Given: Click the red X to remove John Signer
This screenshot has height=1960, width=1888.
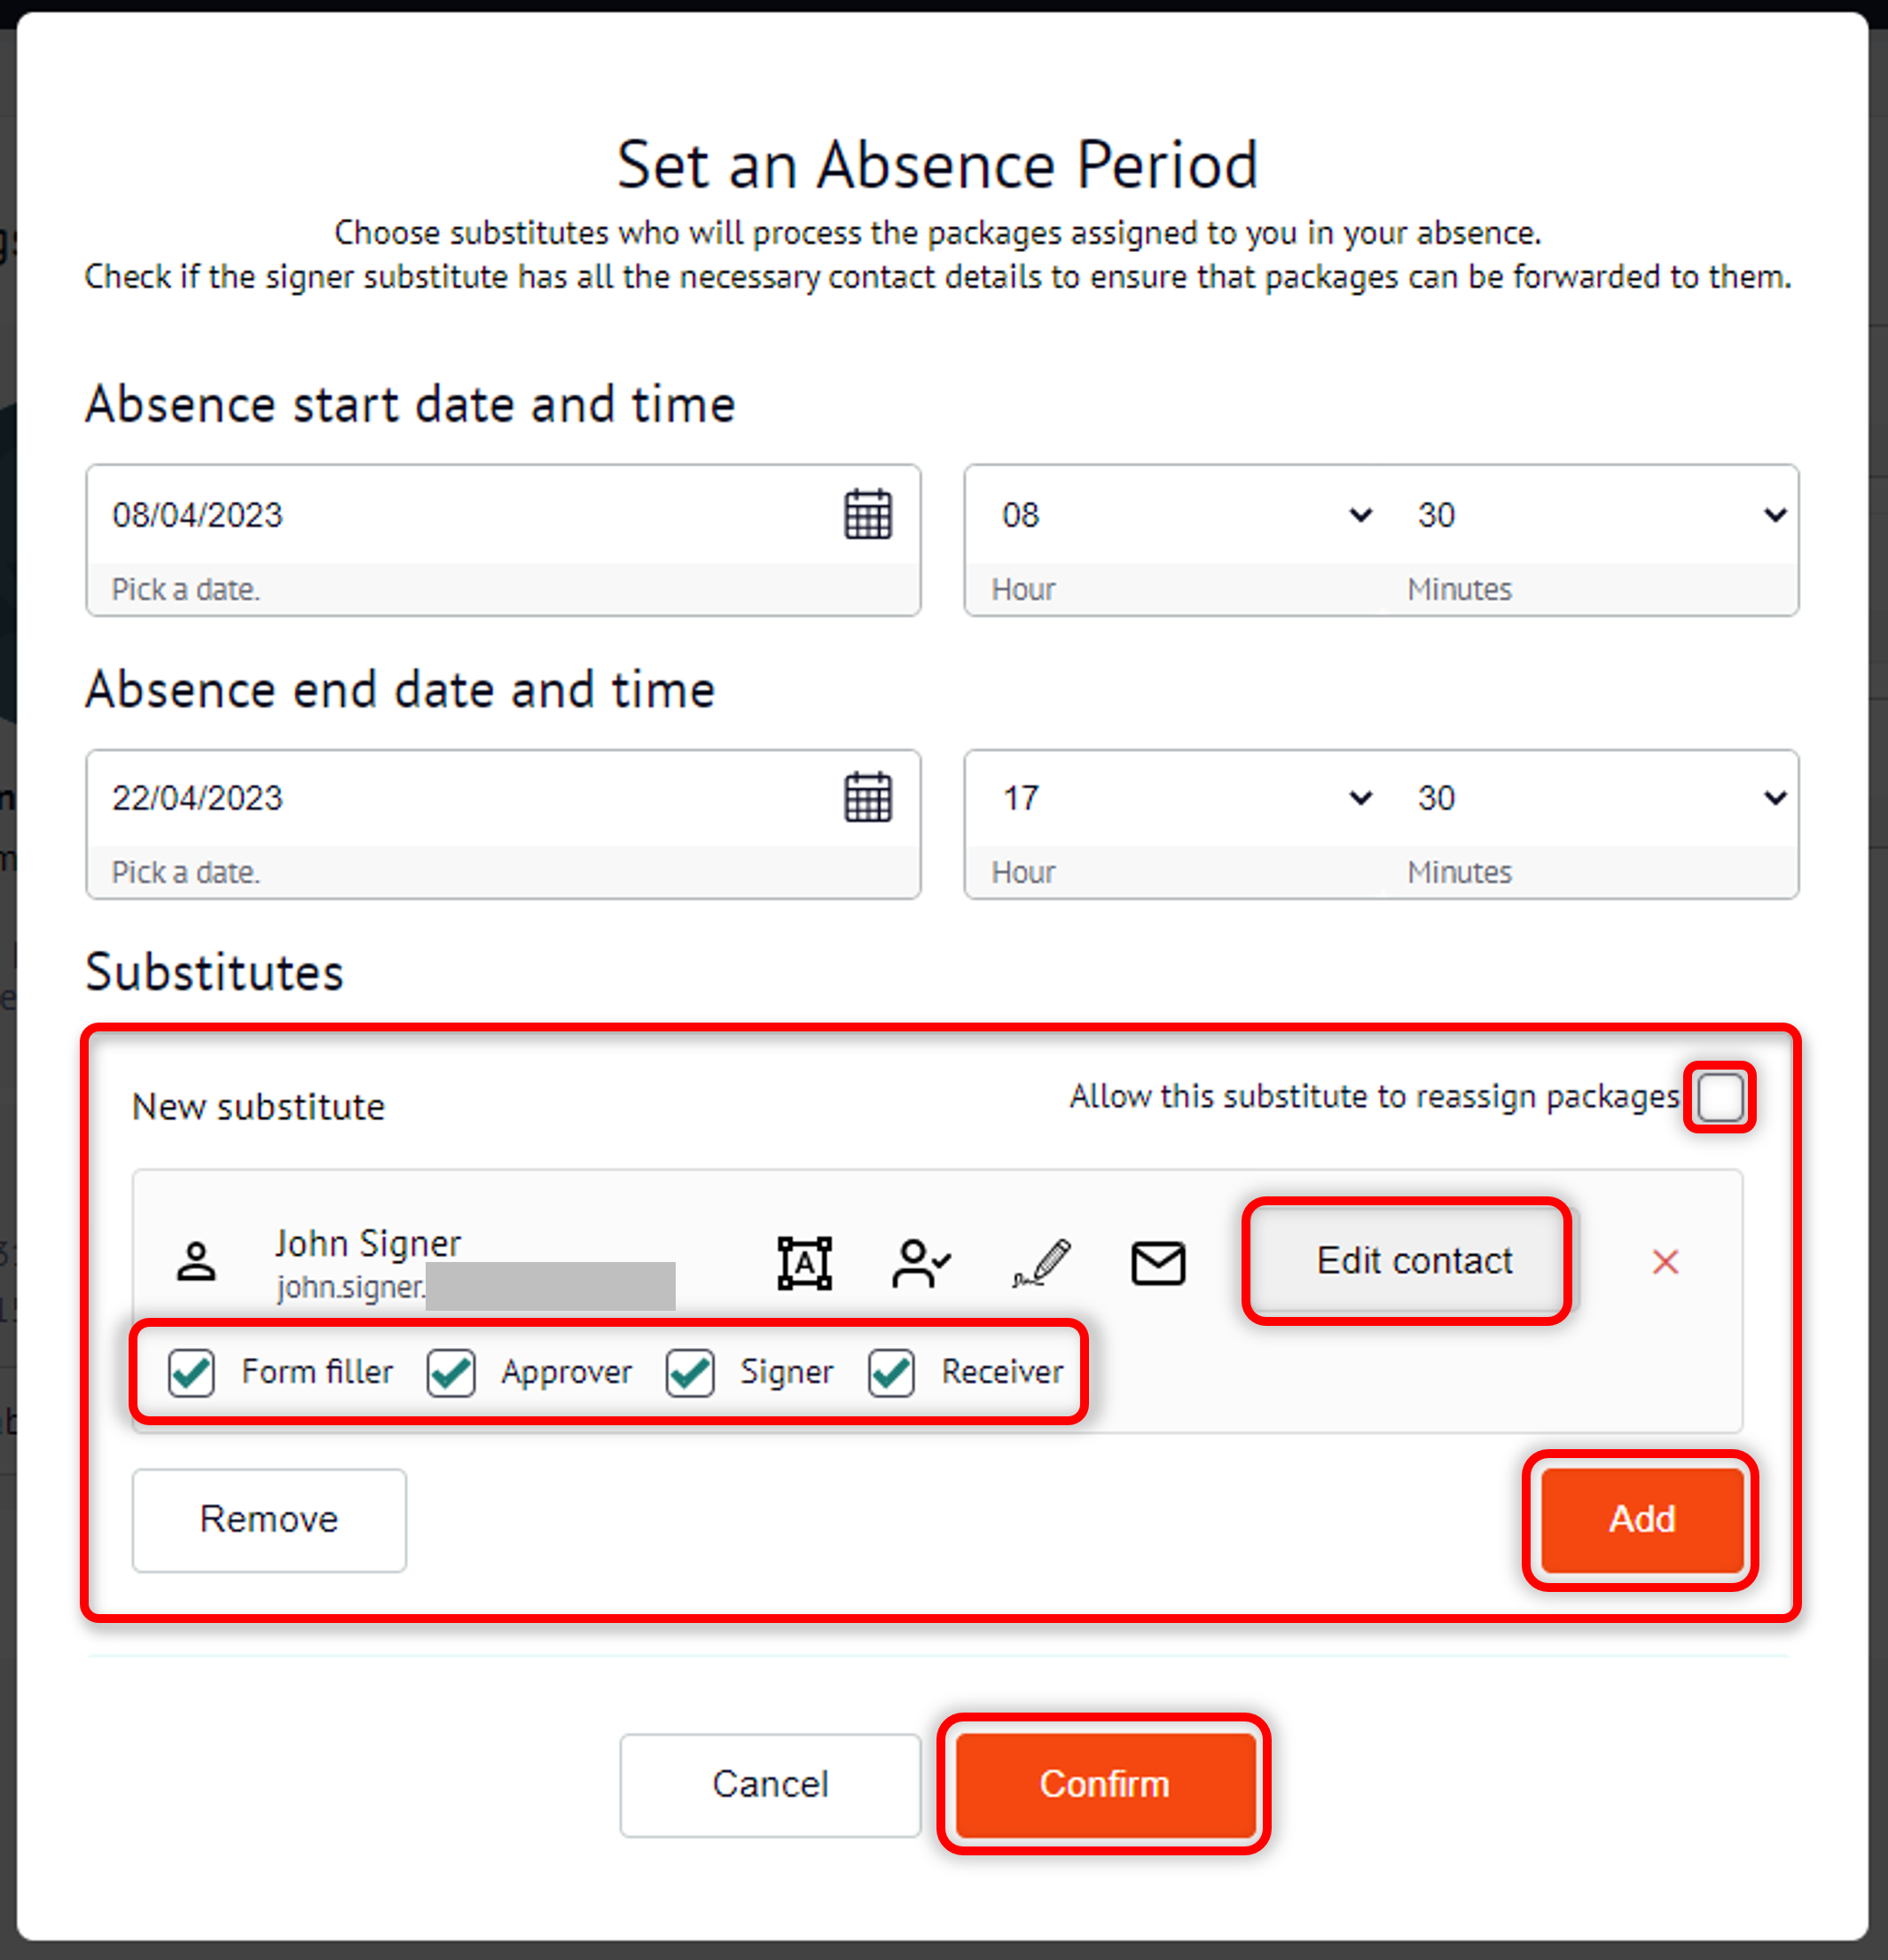Looking at the screenshot, I should click(1666, 1262).
